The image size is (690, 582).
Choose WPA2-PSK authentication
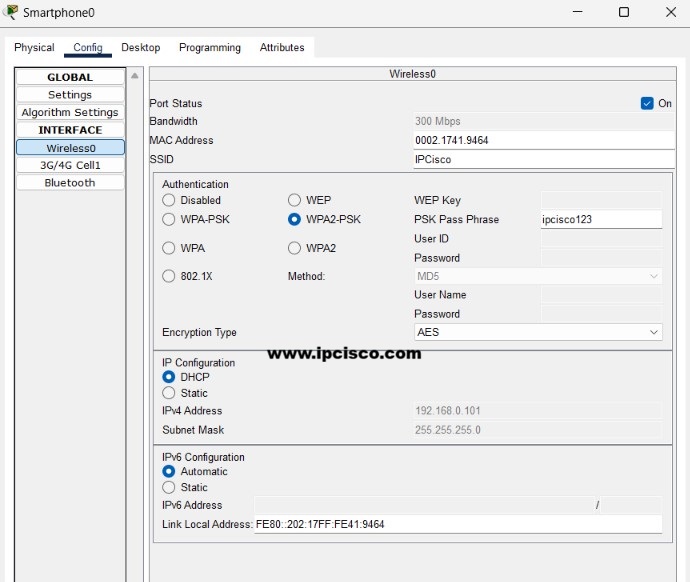point(294,220)
